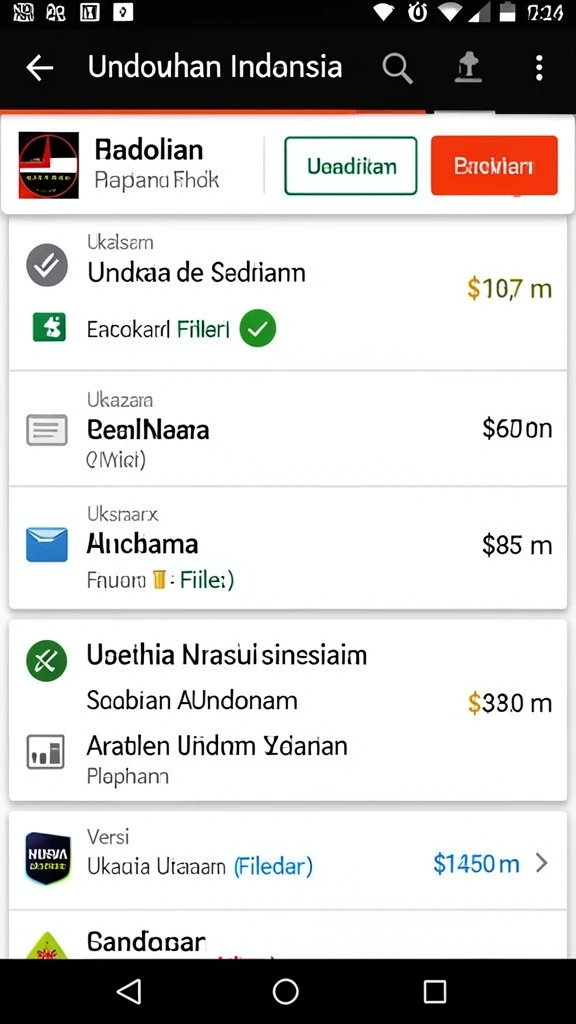The width and height of the screenshot is (576, 1024).
Task: Tap the back arrow in the header
Action: point(39,67)
